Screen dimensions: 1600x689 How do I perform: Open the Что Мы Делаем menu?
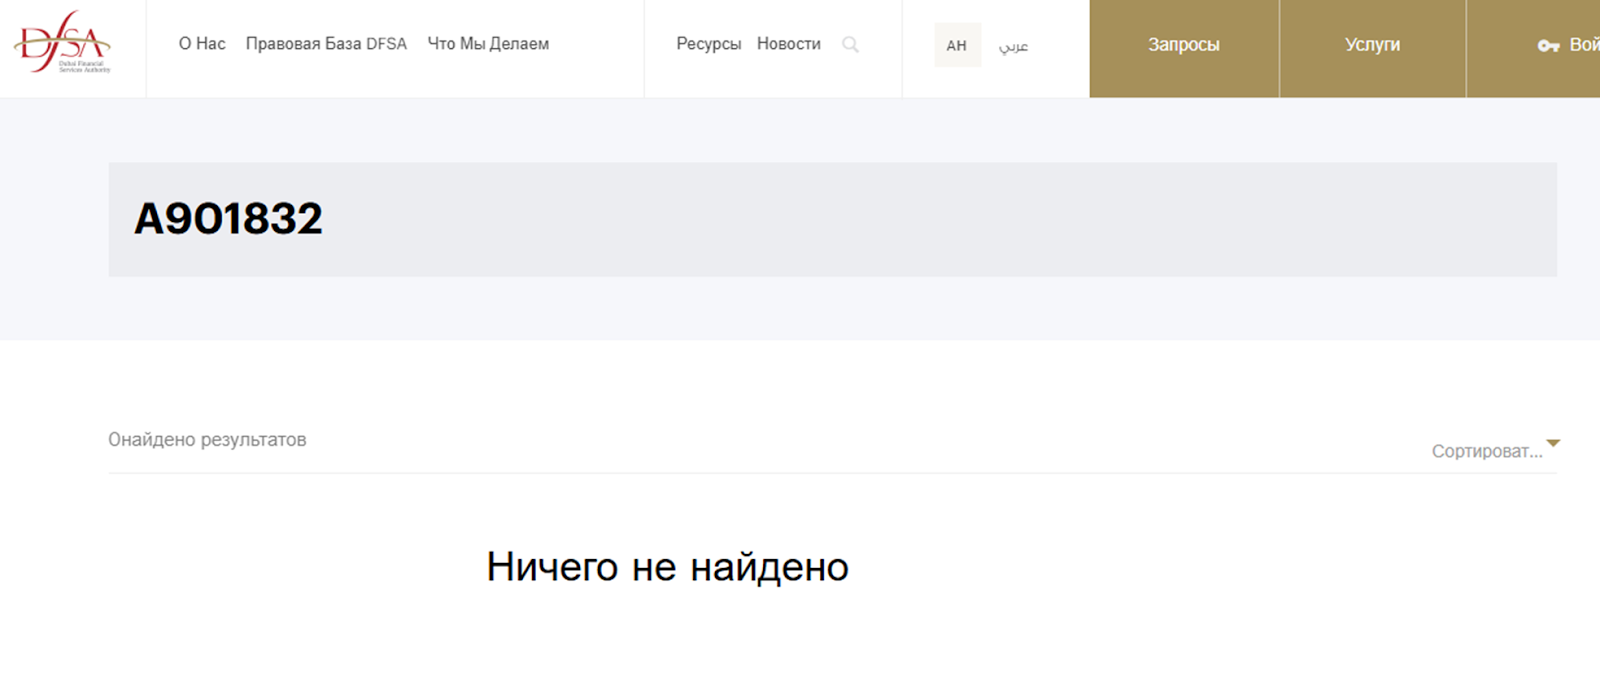coord(488,44)
